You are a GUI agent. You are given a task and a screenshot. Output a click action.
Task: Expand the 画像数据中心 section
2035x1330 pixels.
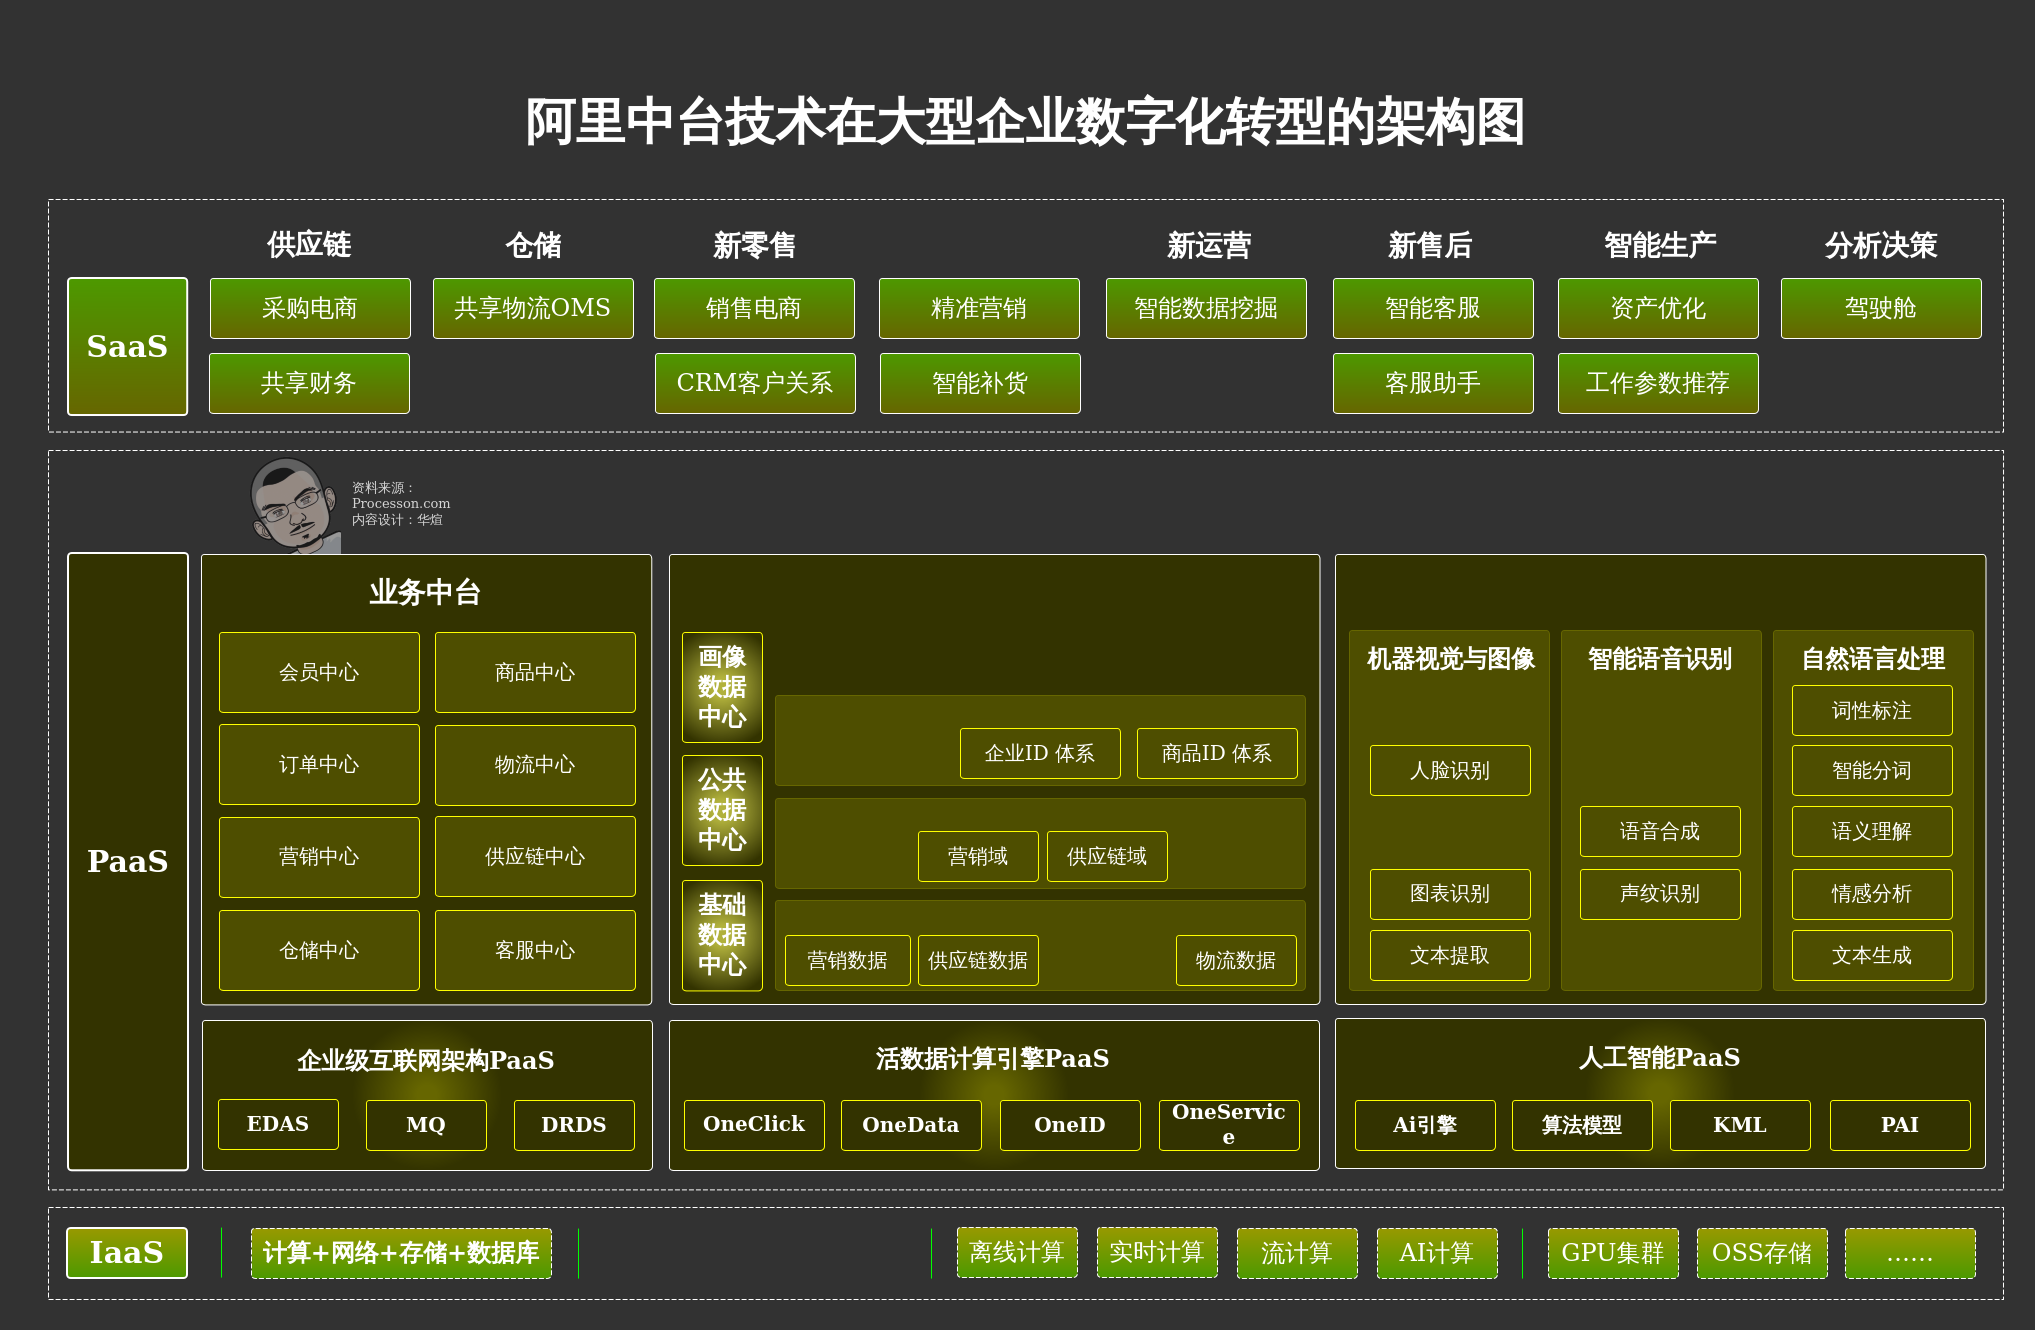721,687
